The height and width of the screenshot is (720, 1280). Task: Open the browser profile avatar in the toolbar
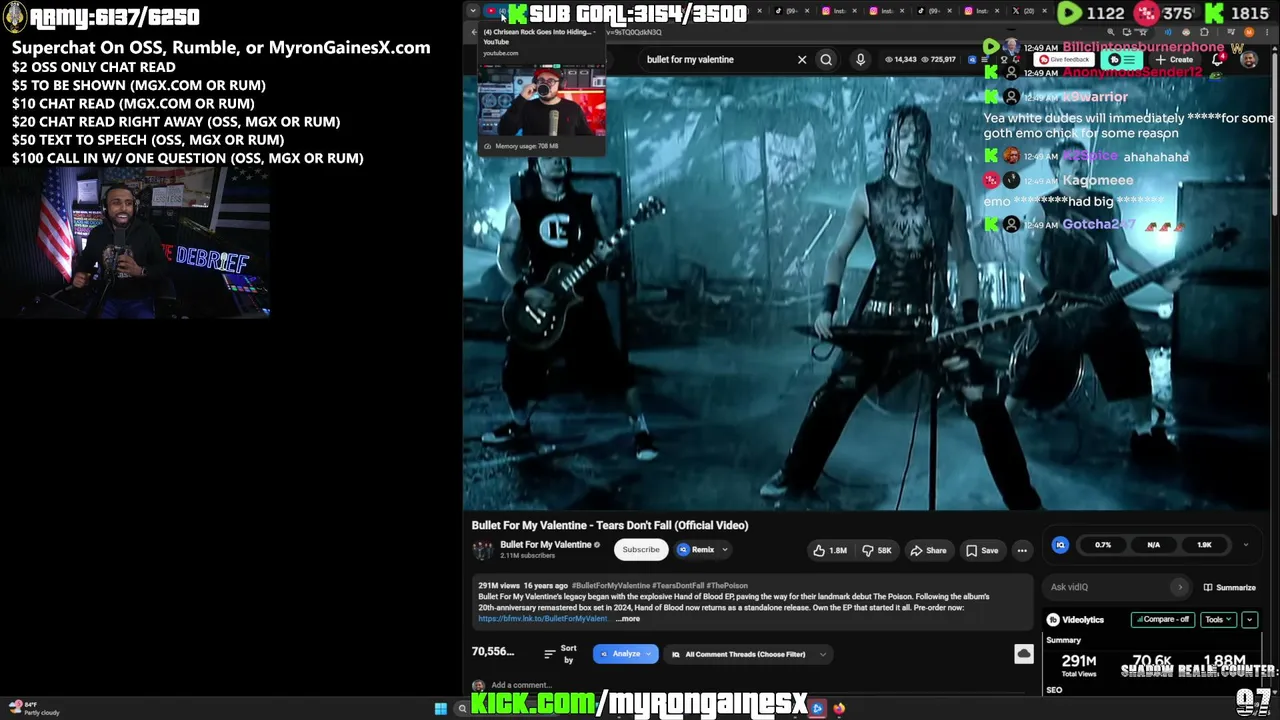pos(1248,32)
